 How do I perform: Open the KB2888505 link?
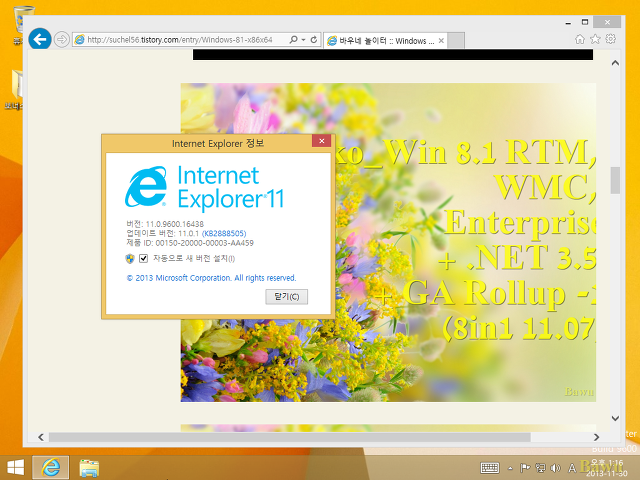click(x=224, y=233)
